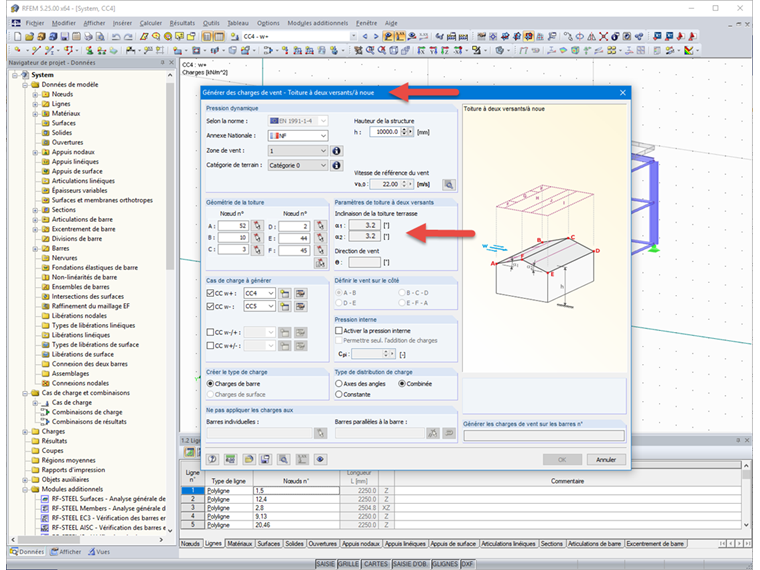The height and width of the screenshot is (570, 760).
Task: Click the save settings disk icon
Action: pyautogui.click(x=266, y=459)
